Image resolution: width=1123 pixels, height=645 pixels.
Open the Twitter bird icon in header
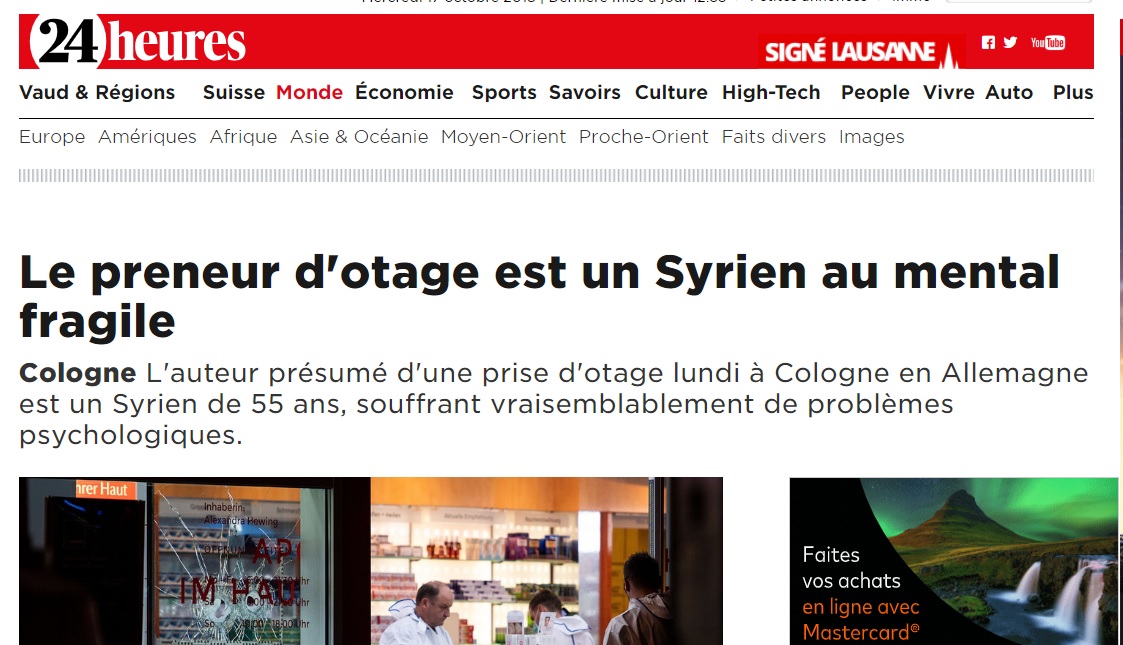point(1010,42)
